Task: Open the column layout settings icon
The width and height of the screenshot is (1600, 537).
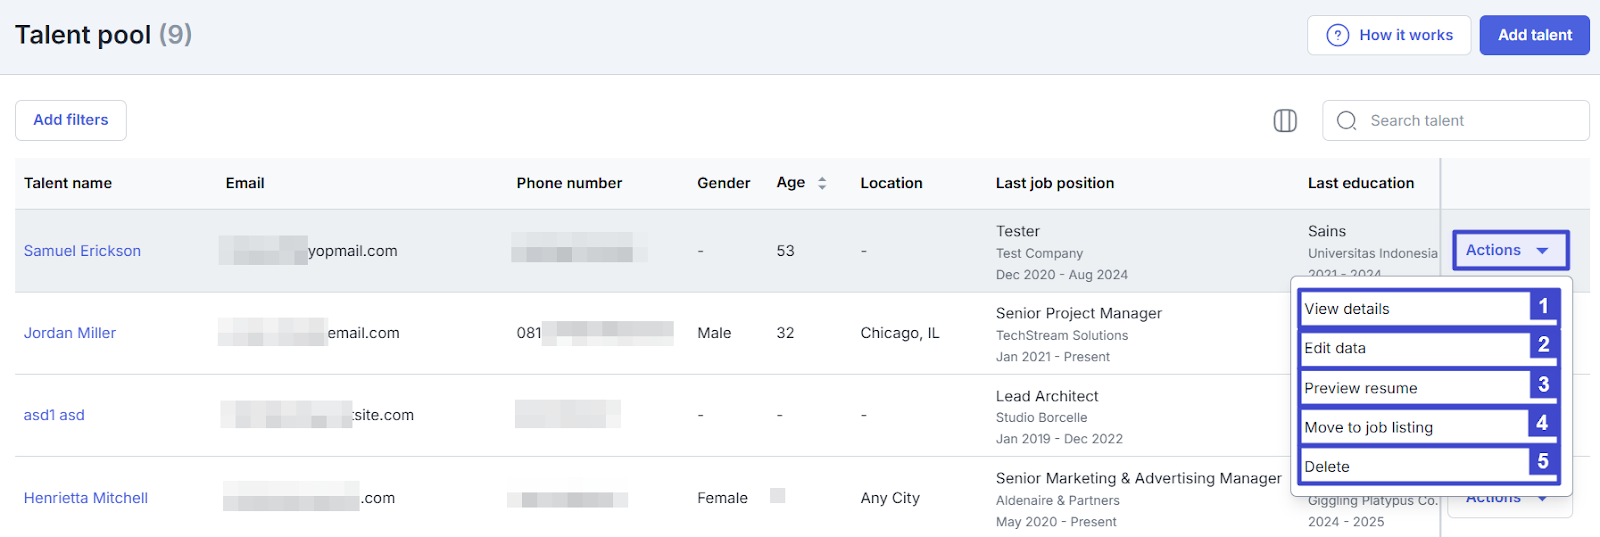Action: [1285, 121]
